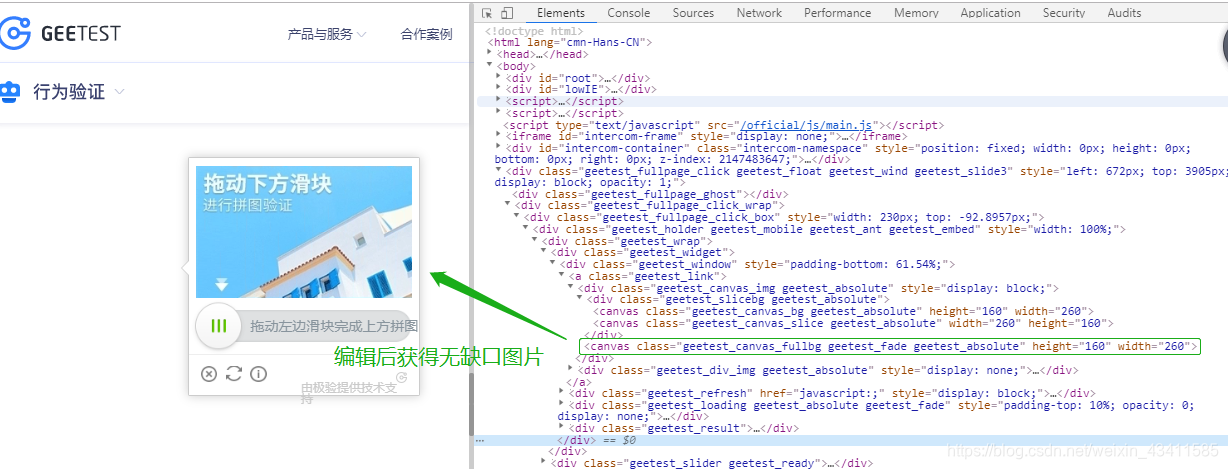Open the Security tab
This screenshot has width=1228, height=469.
(x=1063, y=13)
